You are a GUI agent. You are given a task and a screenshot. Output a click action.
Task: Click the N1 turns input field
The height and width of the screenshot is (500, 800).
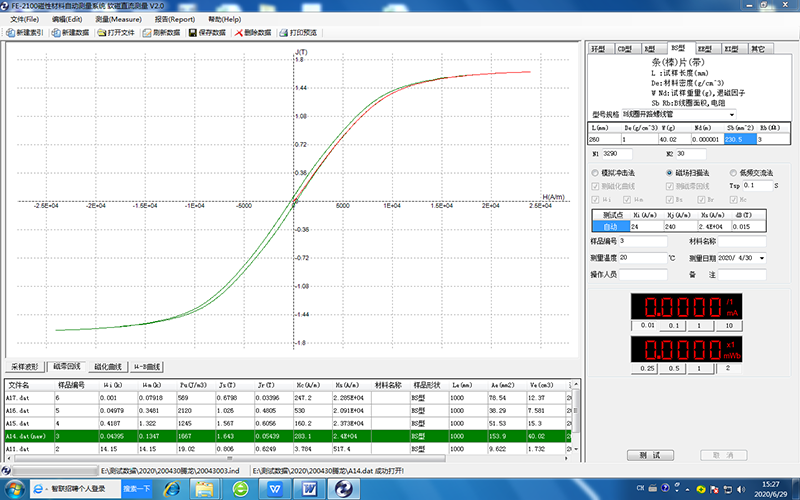coord(617,154)
